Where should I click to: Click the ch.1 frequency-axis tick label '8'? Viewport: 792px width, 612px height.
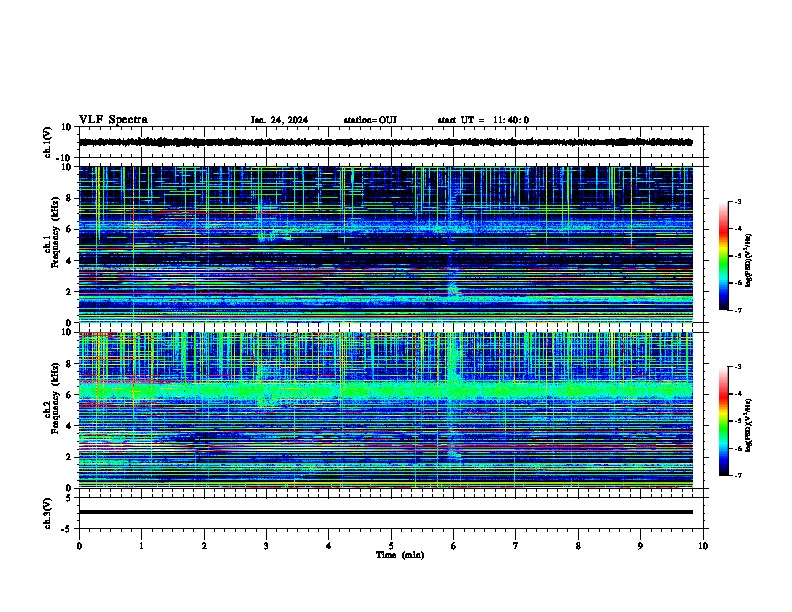(70, 198)
